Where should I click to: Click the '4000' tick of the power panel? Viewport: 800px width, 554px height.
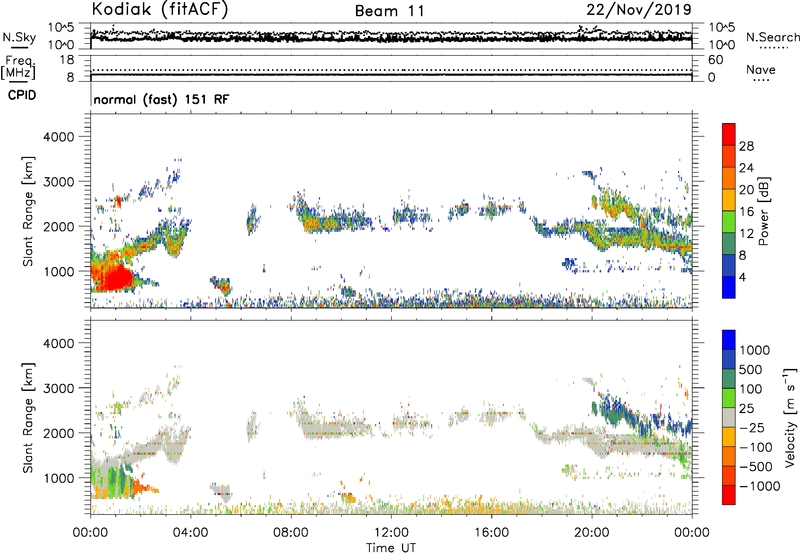(59, 137)
